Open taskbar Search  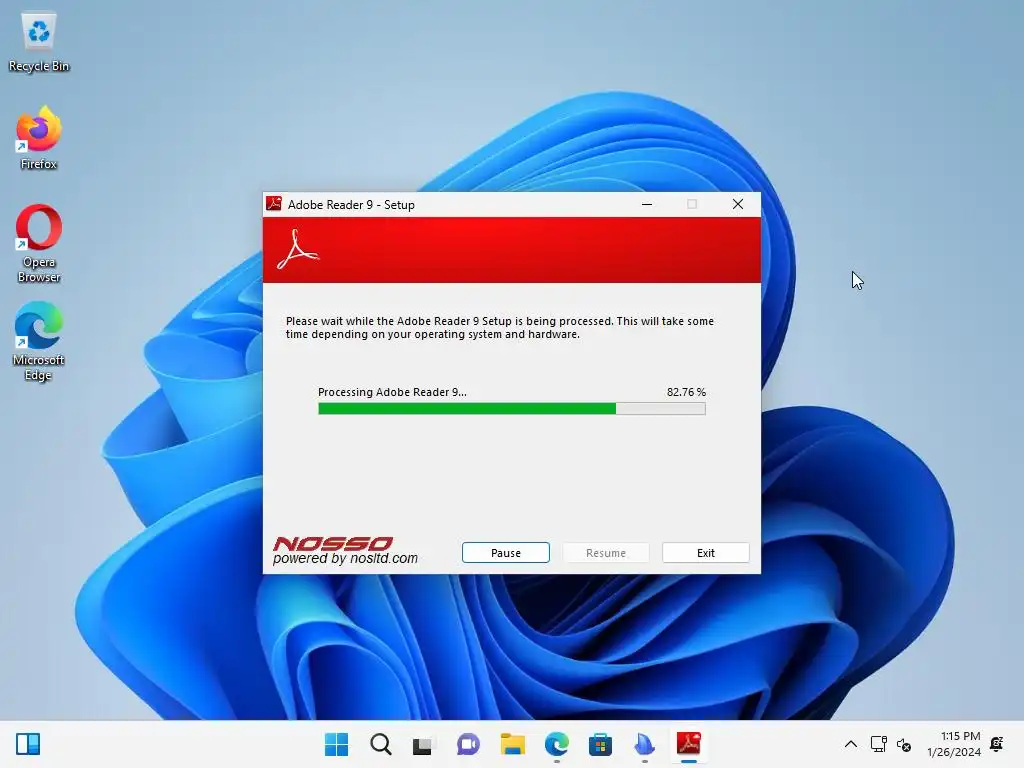click(x=381, y=744)
